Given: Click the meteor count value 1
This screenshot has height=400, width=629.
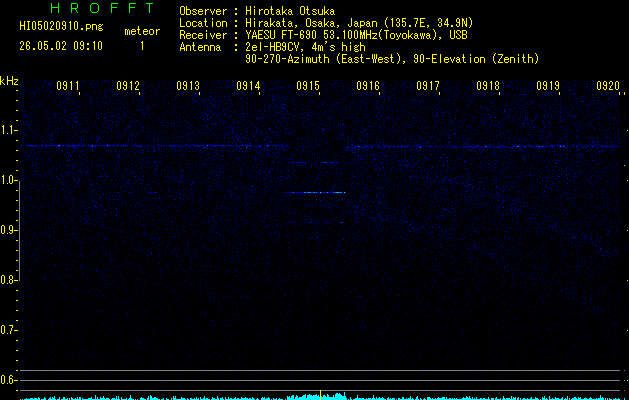Looking at the screenshot, I should (142, 46).
